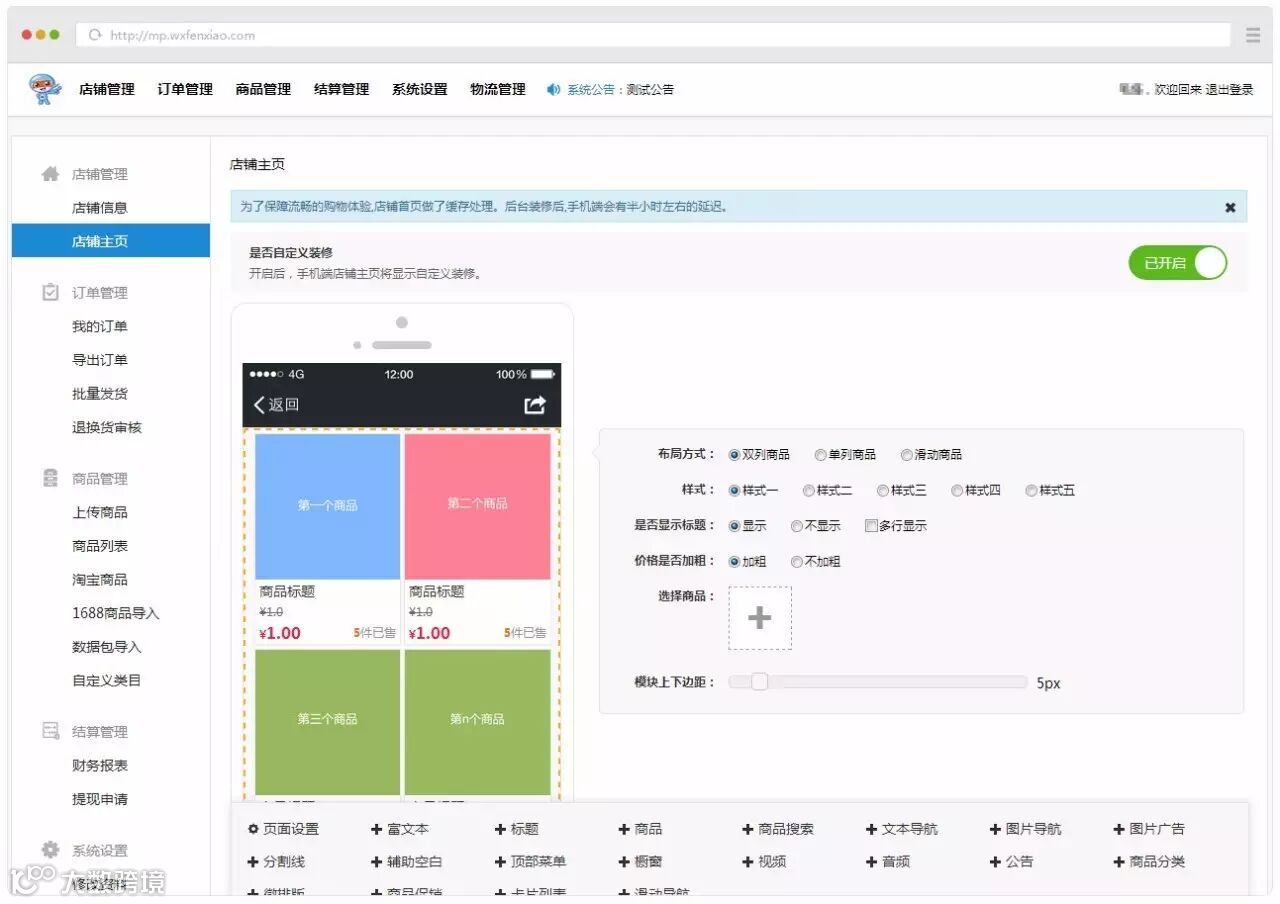Add a 橱窗 showcase module

[641, 861]
